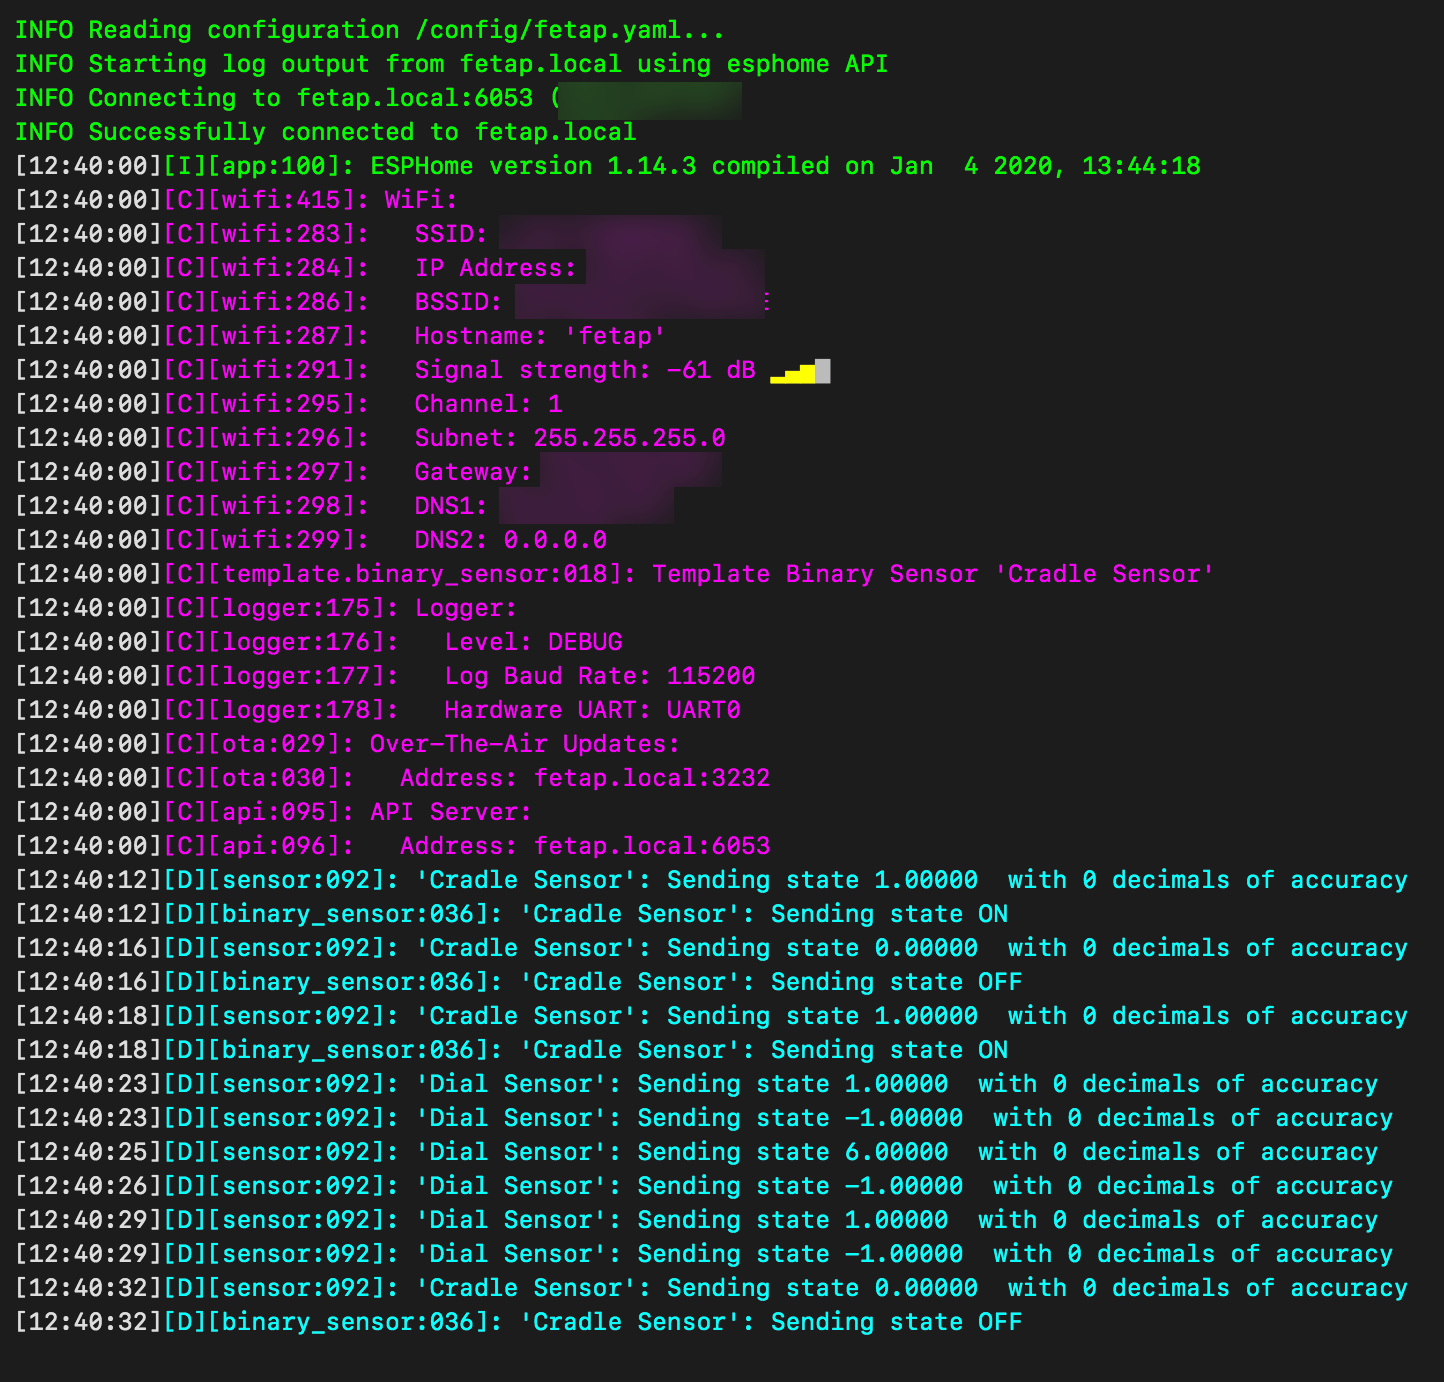Click 'Connecting to fetap.local:6053' text
1444x1382 pixels.
coord(311,98)
